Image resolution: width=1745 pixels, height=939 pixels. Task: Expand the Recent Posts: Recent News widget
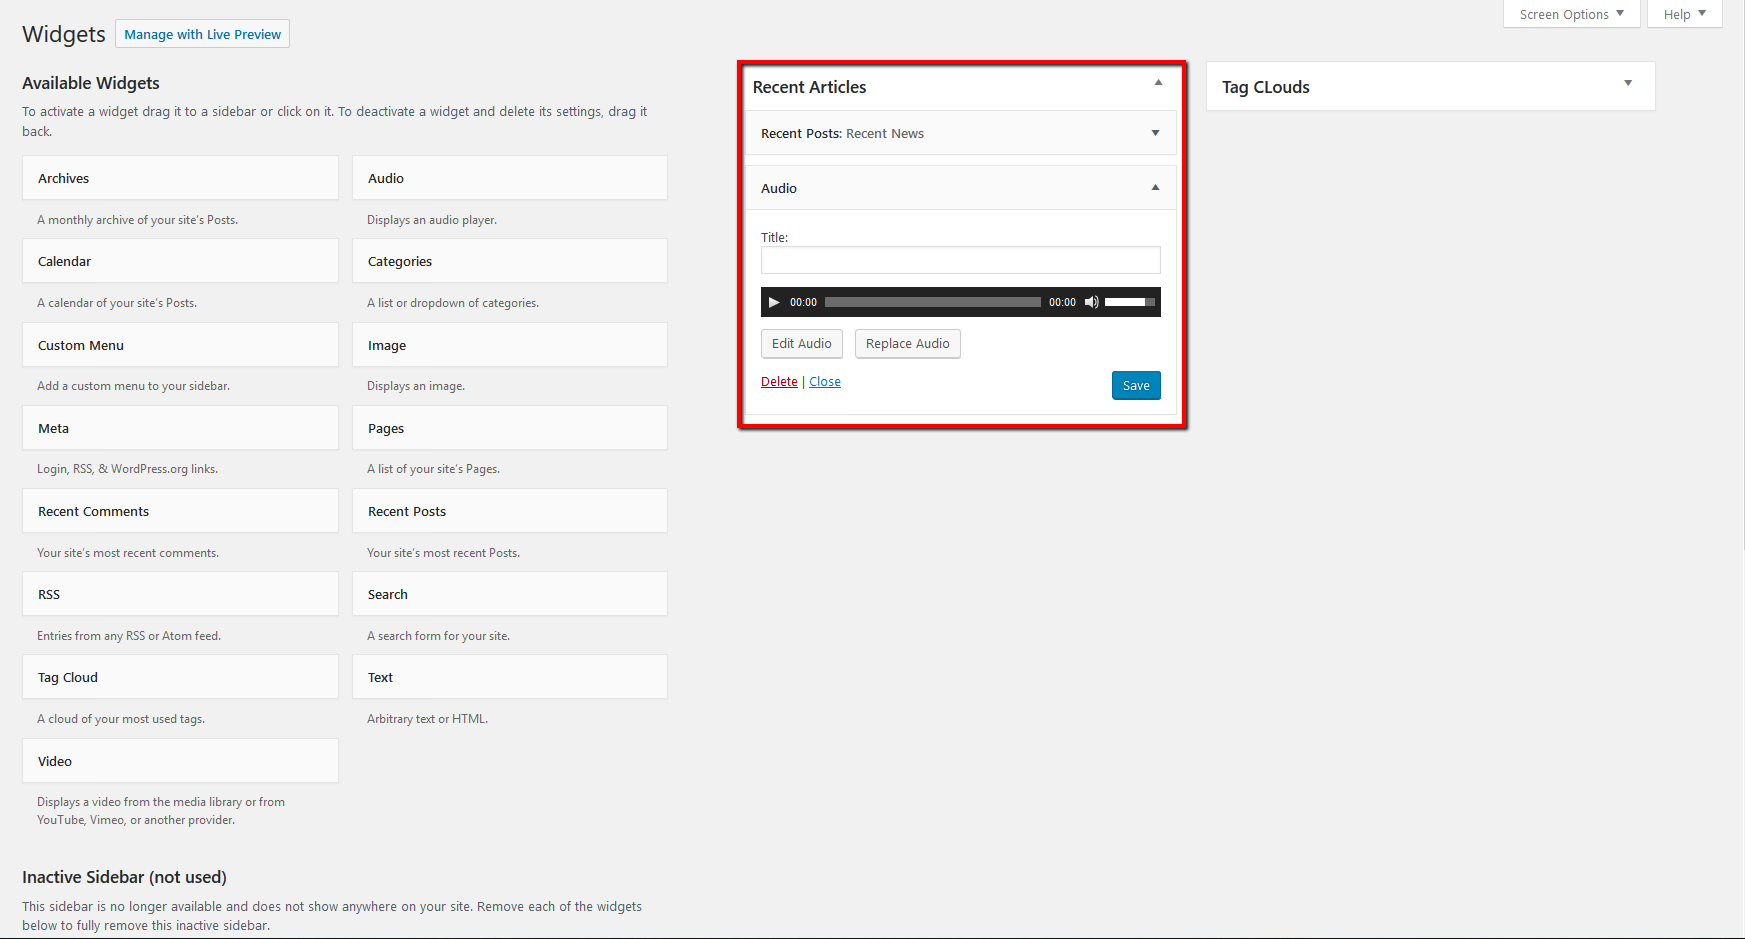coord(1155,133)
